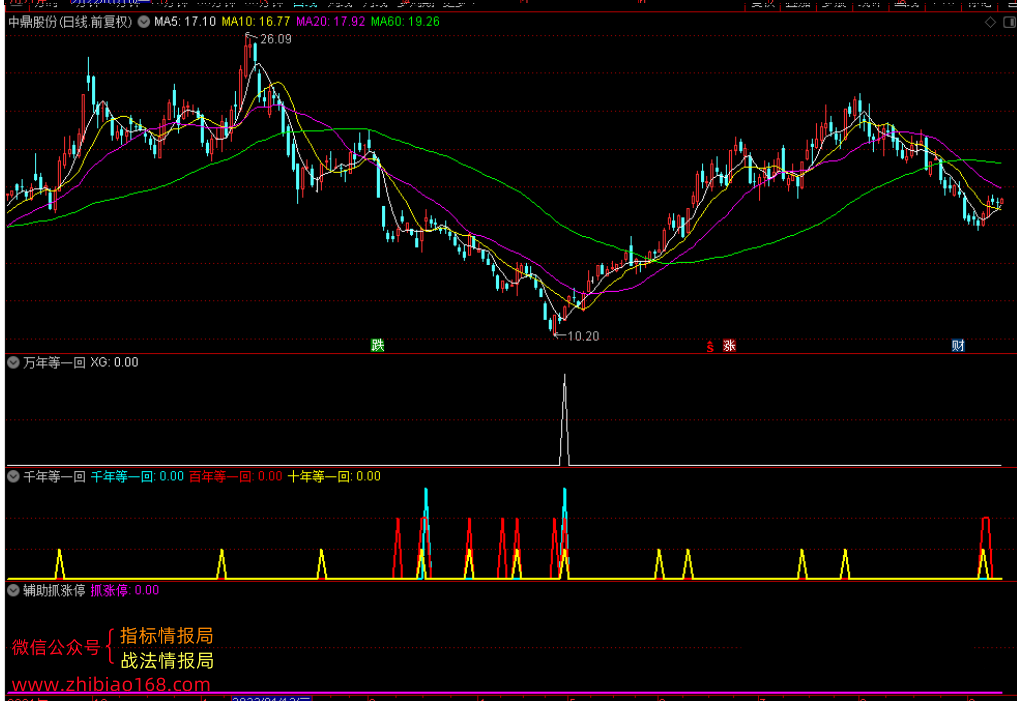Open dropdown beside 中鼎股份(日线.前复权) title
The height and width of the screenshot is (701, 1017).
click(x=143, y=22)
